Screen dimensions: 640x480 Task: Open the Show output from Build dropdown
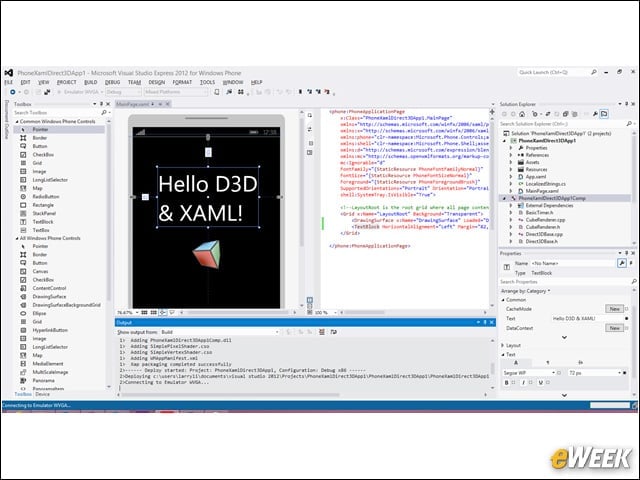220,332
